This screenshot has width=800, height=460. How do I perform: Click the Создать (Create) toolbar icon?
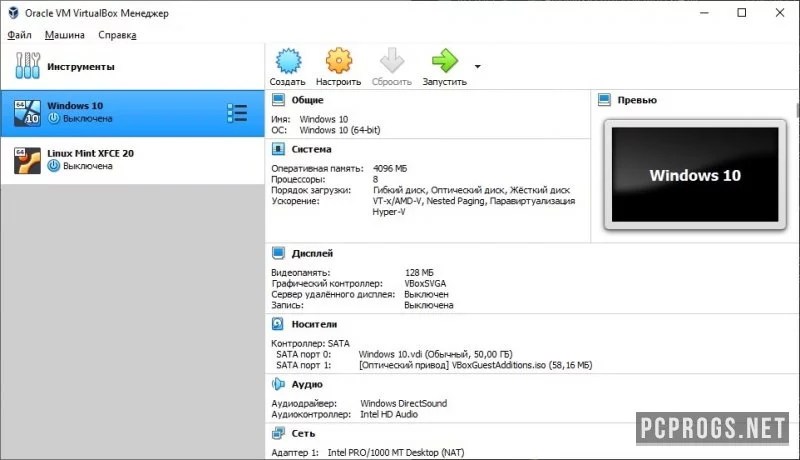pyautogui.click(x=288, y=61)
